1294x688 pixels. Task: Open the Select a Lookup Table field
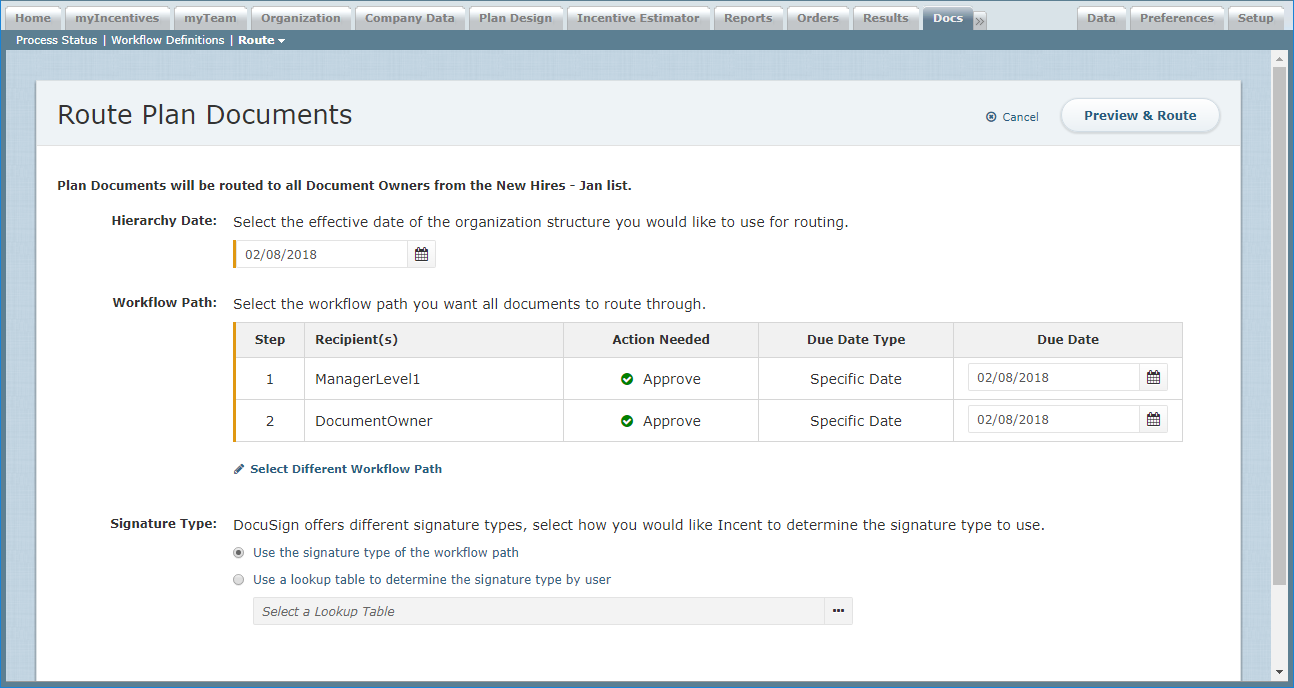point(538,611)
